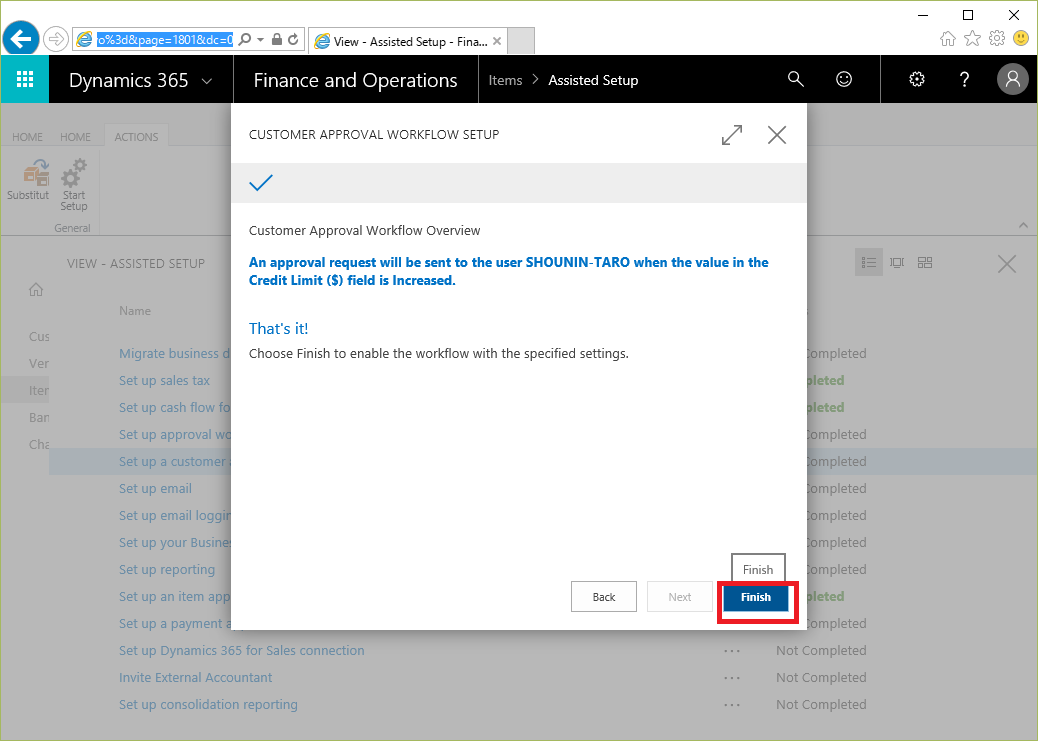Open the browser tools gear icon
The width and height of the screenshot is (1038, 741).
pyautogui.click(x=996, y=38)
